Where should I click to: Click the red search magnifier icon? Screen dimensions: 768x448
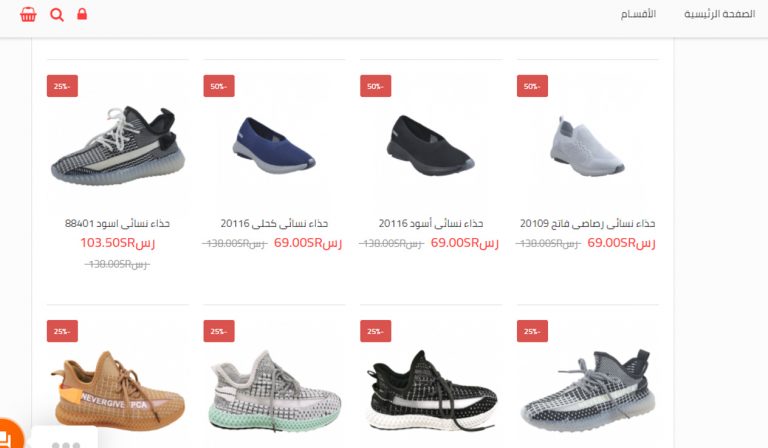coord(57,15)
